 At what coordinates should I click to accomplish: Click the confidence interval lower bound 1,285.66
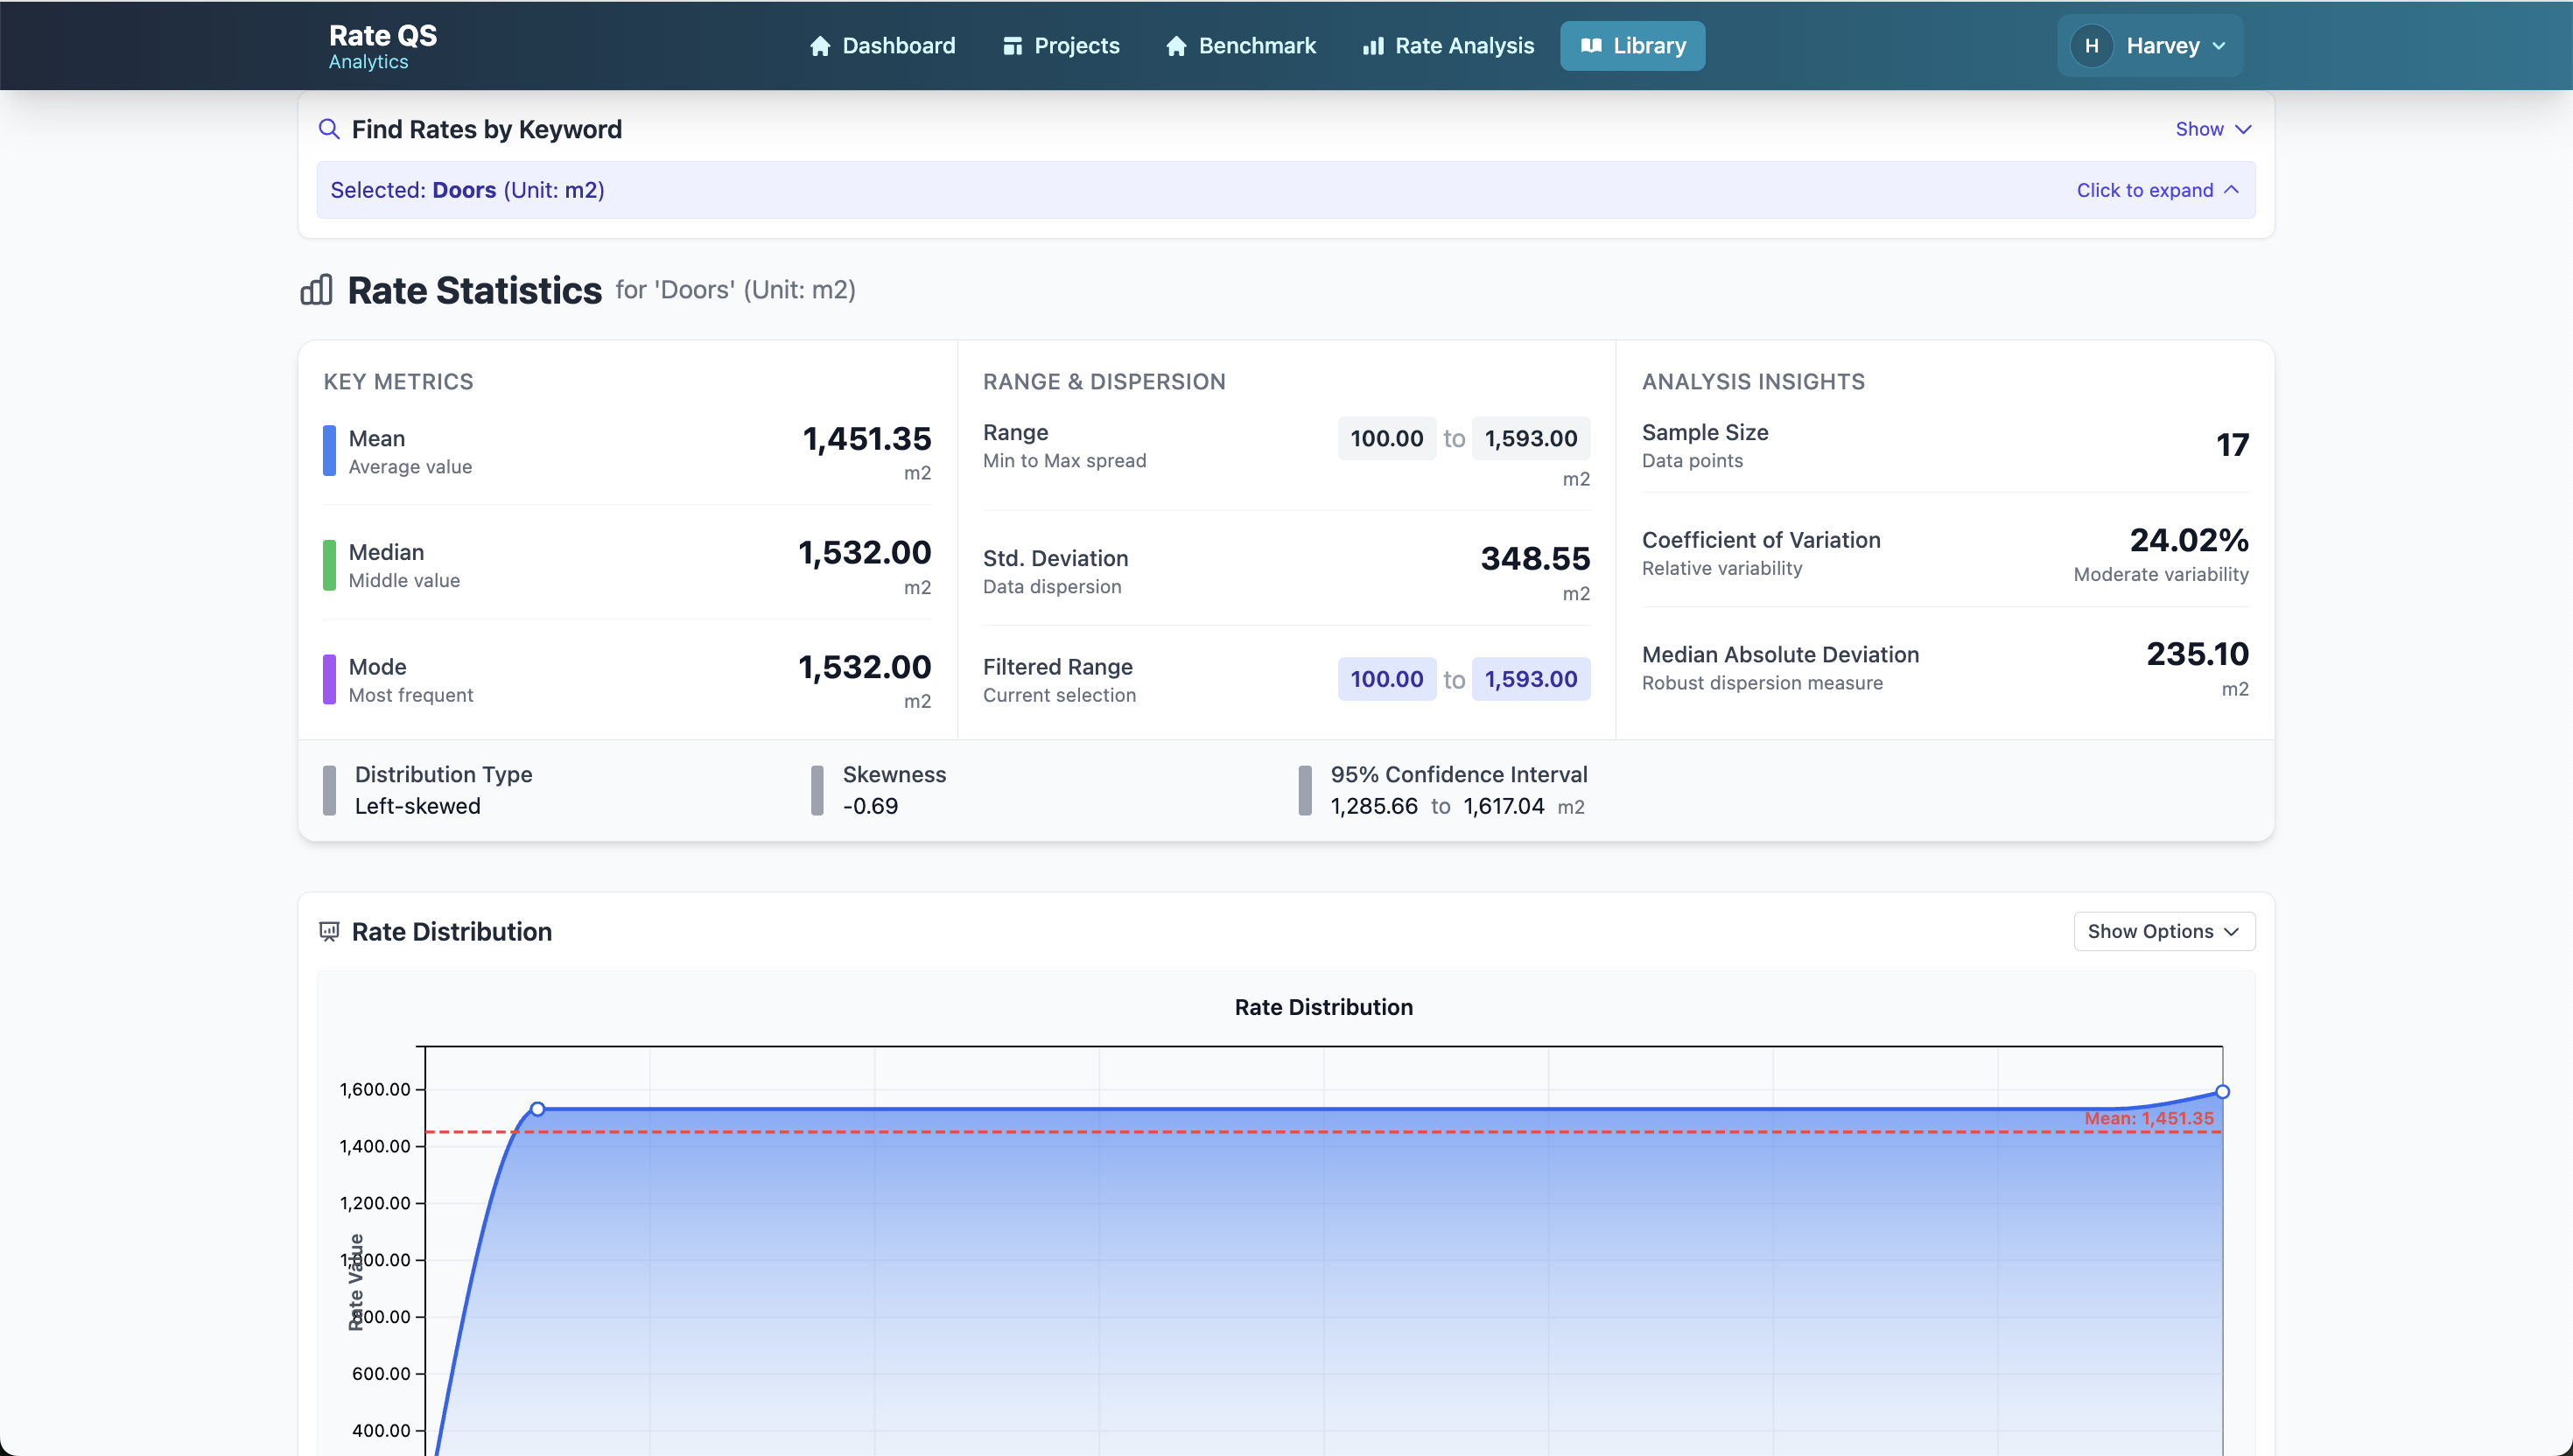(1373, 806)
